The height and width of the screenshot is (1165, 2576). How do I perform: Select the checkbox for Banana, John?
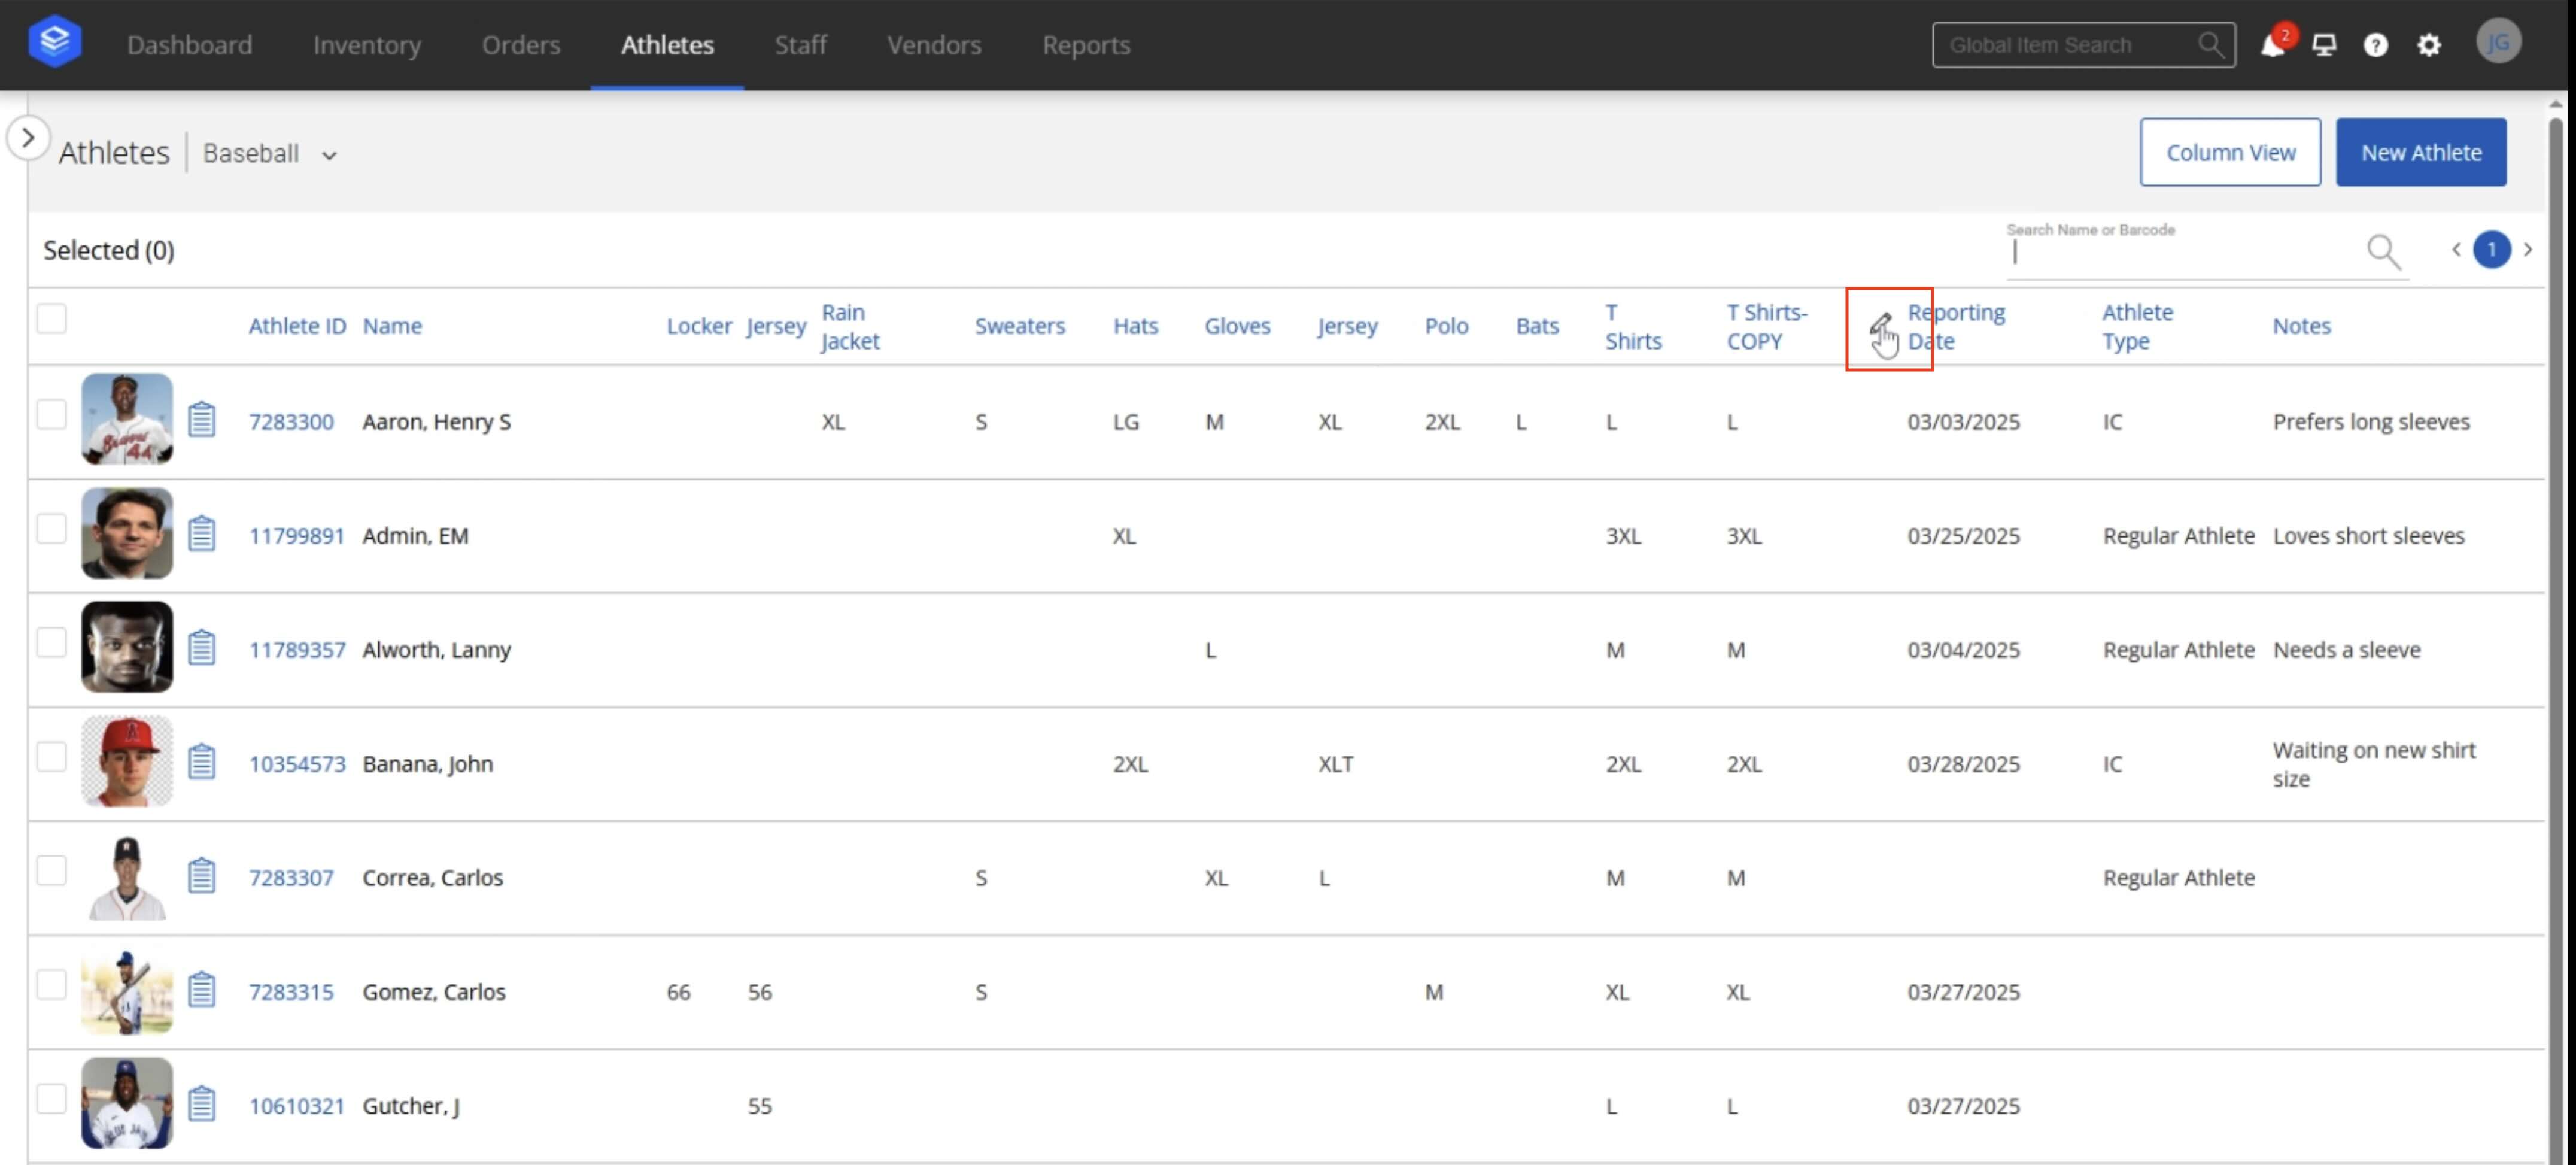point(51,757)
